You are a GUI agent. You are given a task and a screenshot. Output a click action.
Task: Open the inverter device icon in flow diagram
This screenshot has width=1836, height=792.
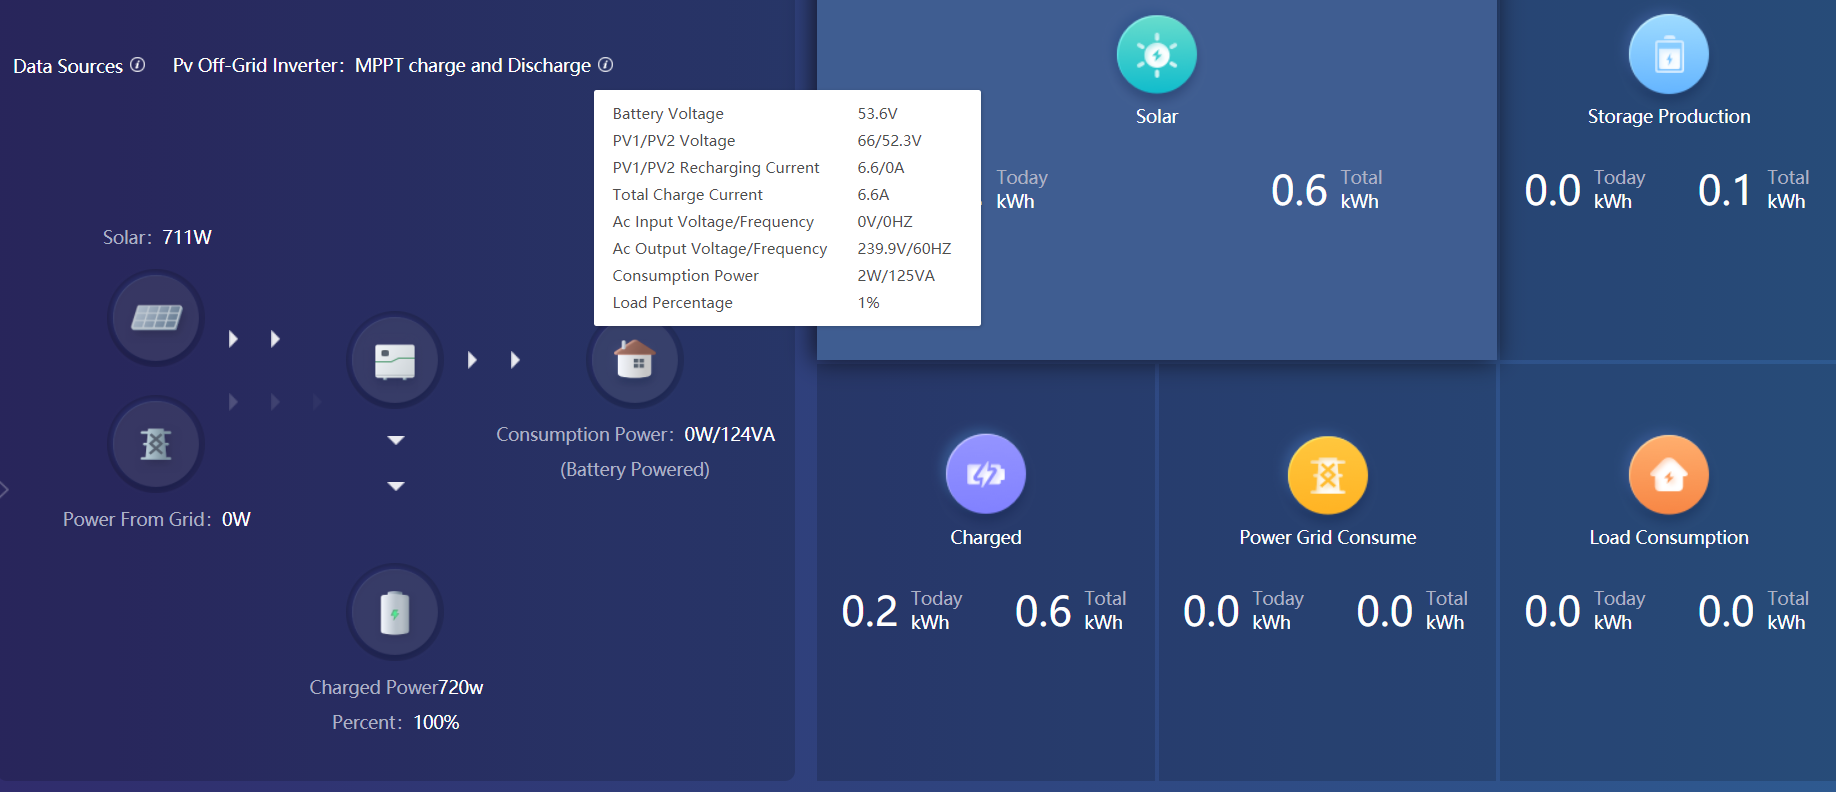(x=395, y=360)
